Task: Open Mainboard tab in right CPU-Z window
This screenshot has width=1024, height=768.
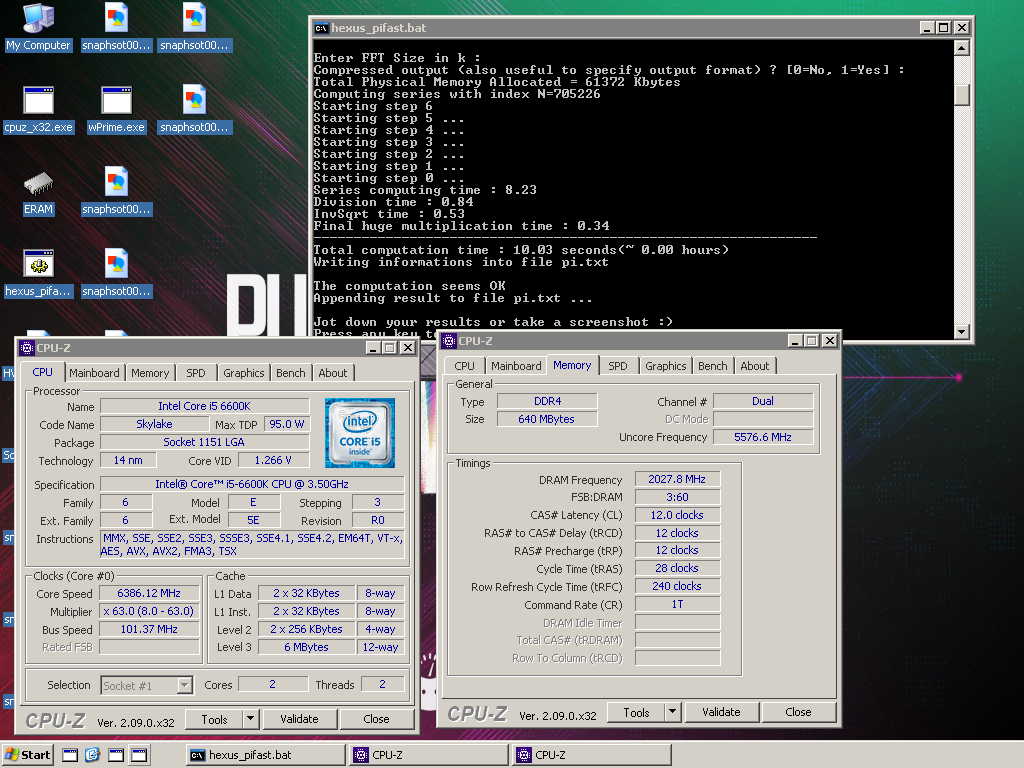Action: click(x=516, y=366)
